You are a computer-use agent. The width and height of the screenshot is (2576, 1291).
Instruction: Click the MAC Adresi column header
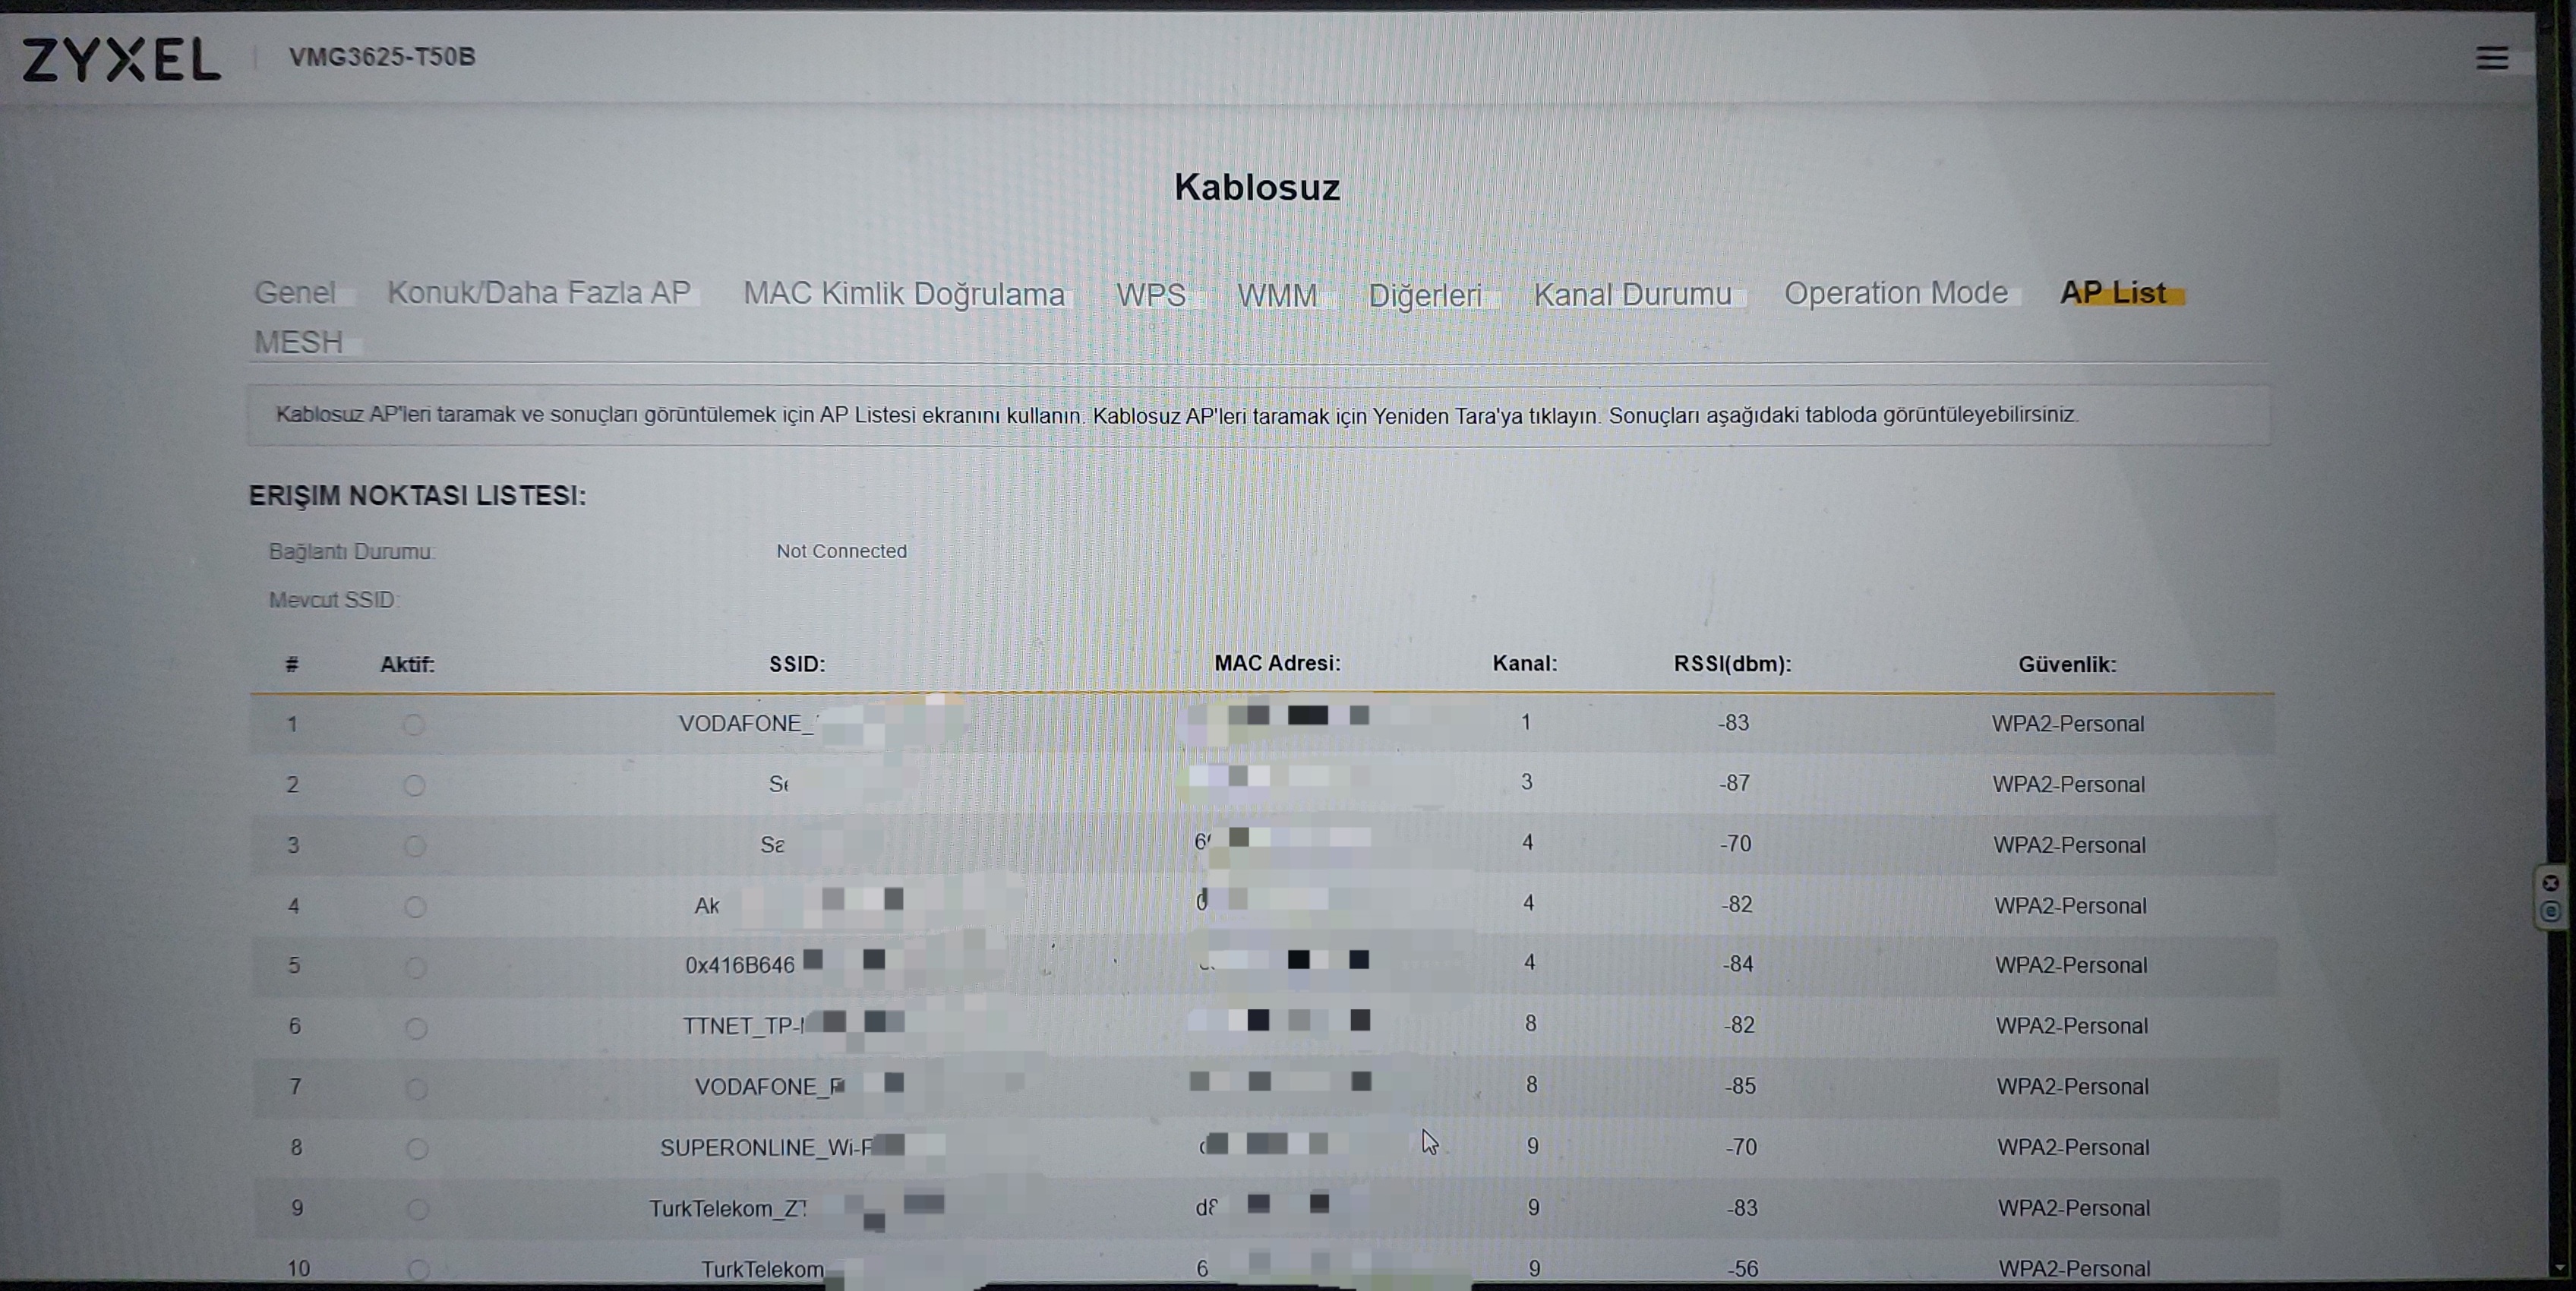tap(1277, 663)
